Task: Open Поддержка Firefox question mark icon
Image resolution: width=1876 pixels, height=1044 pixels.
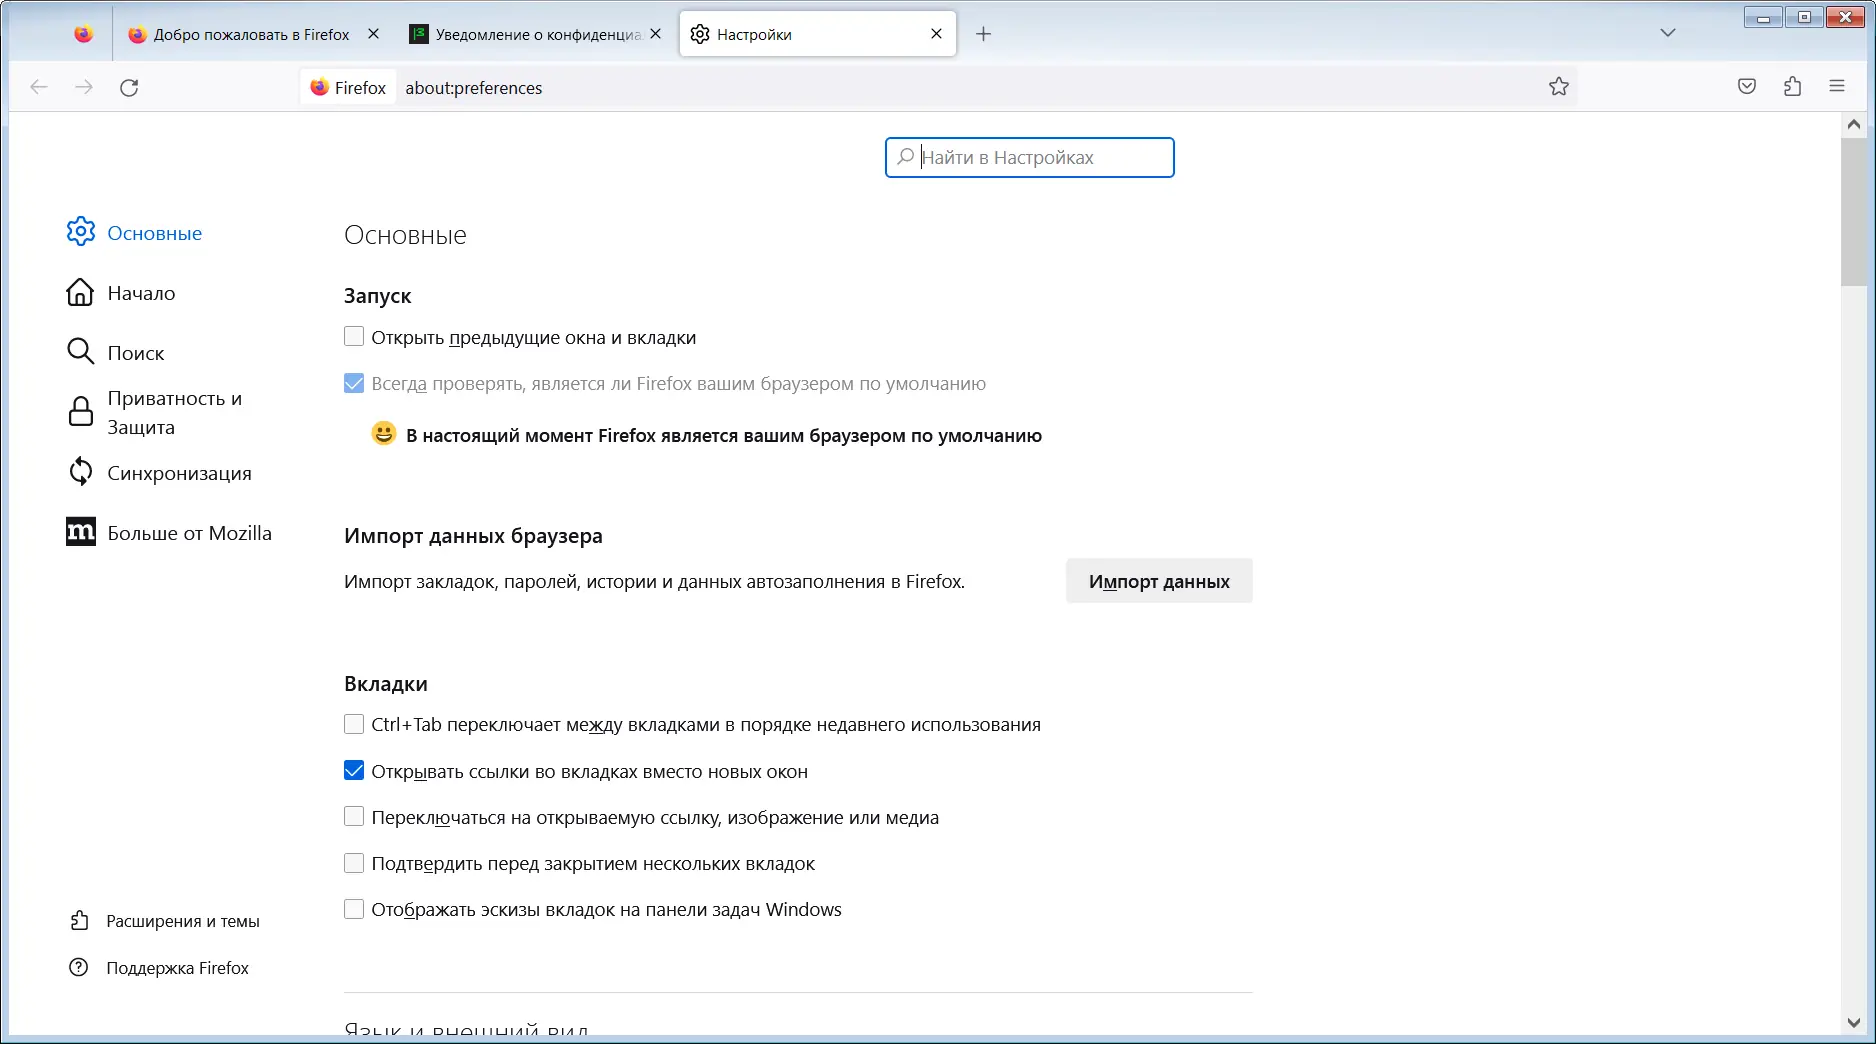Action: (x=80, y=967)
